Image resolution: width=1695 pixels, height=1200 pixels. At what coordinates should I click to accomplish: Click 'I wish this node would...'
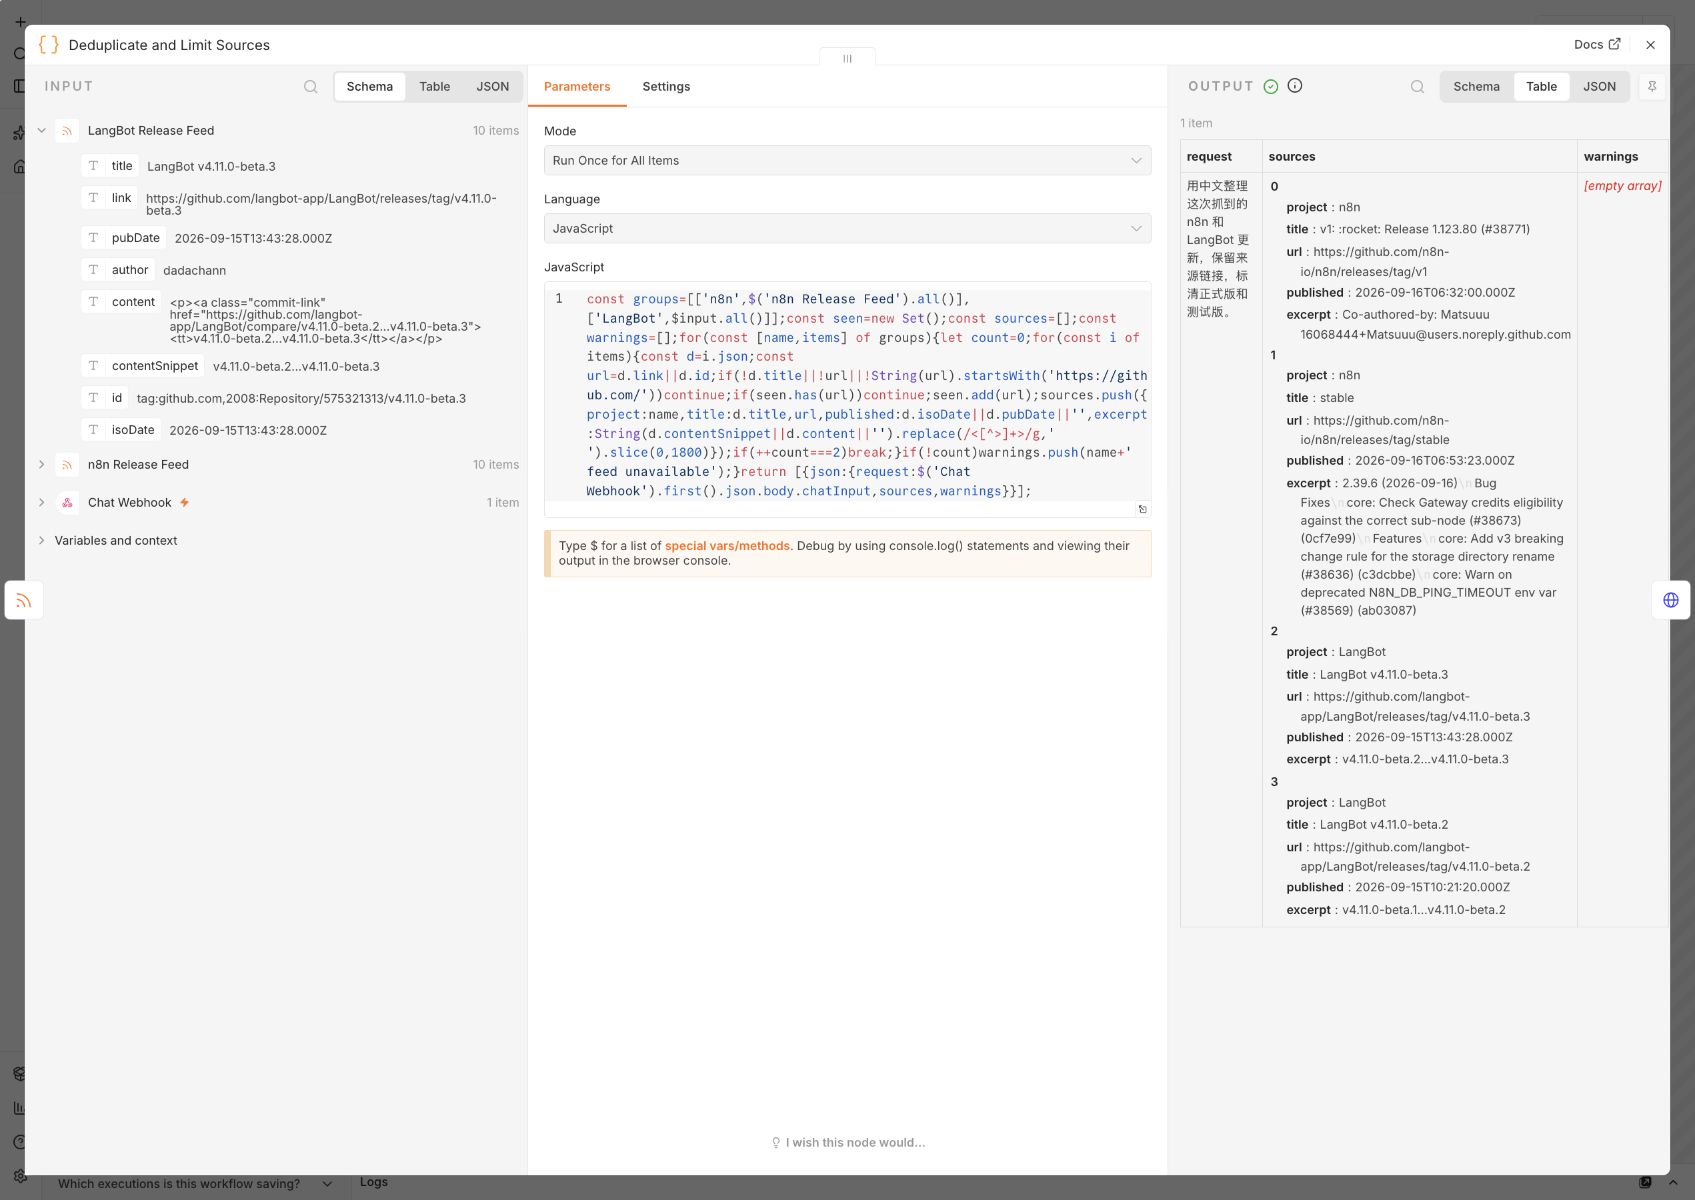(x=848, y=1143)
